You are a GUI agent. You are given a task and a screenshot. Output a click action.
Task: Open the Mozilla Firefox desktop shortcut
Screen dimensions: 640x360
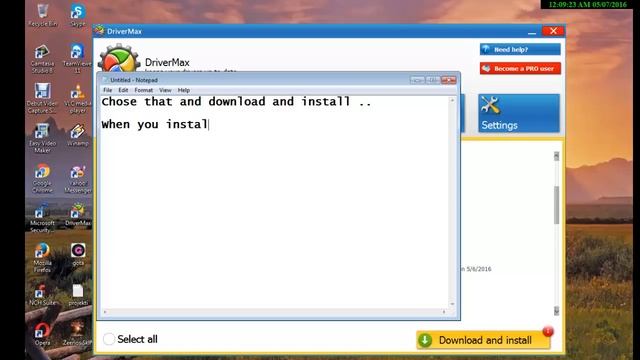pyautogui.click(x=42, y=258)
